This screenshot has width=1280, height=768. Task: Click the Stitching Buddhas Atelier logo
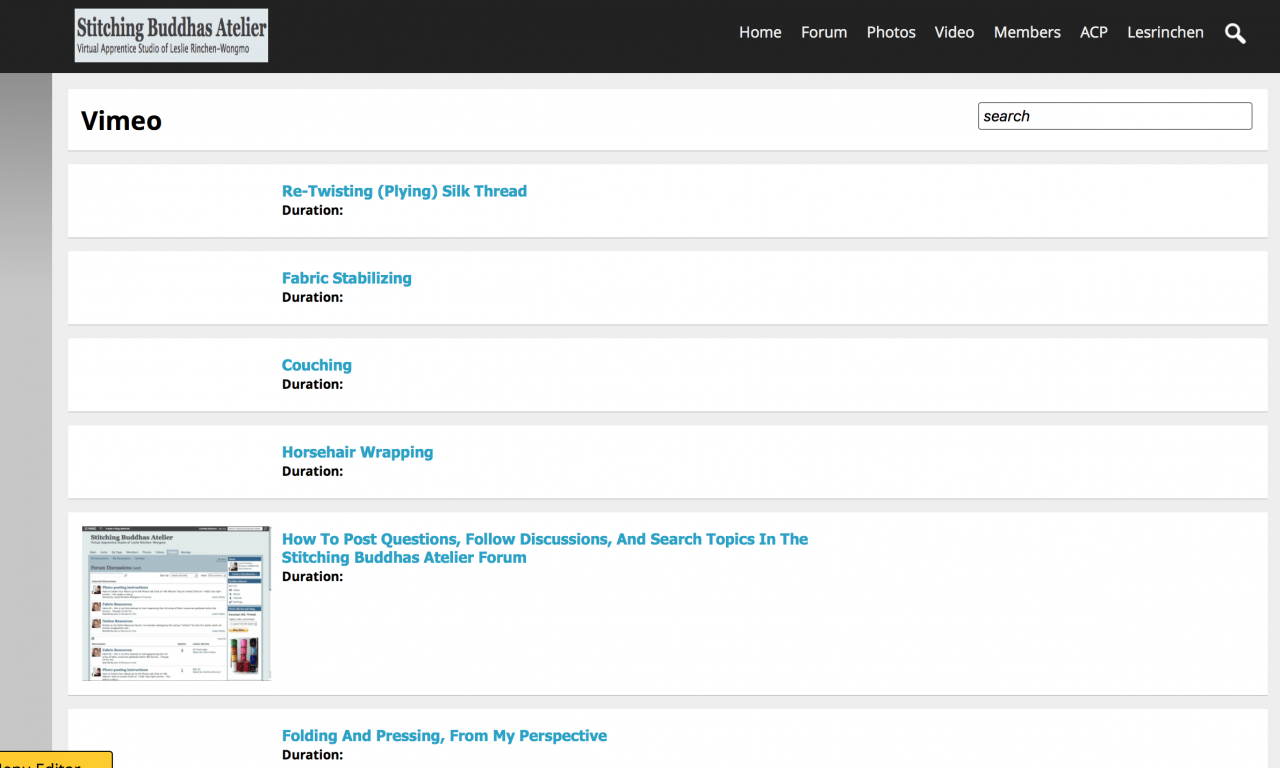pyautogui.click(x=171, y=36)
